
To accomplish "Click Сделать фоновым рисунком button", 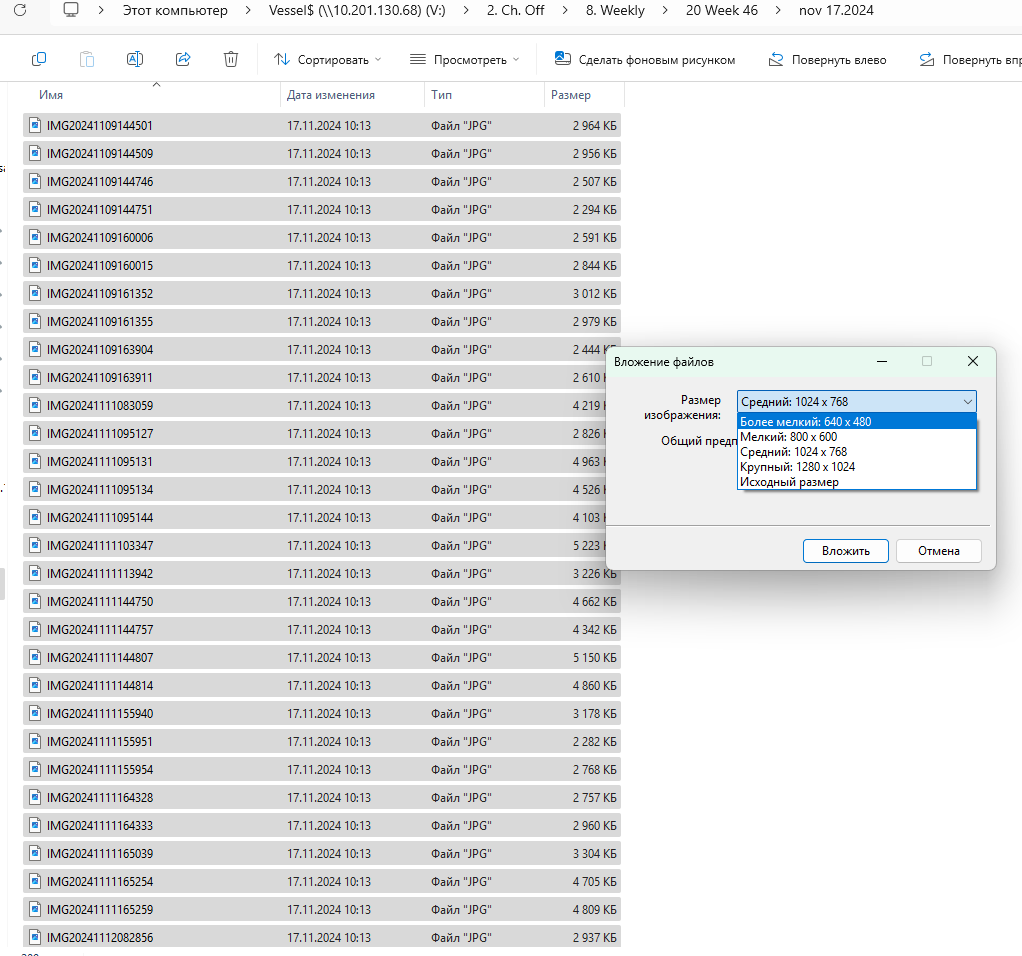I will (645, 59).
